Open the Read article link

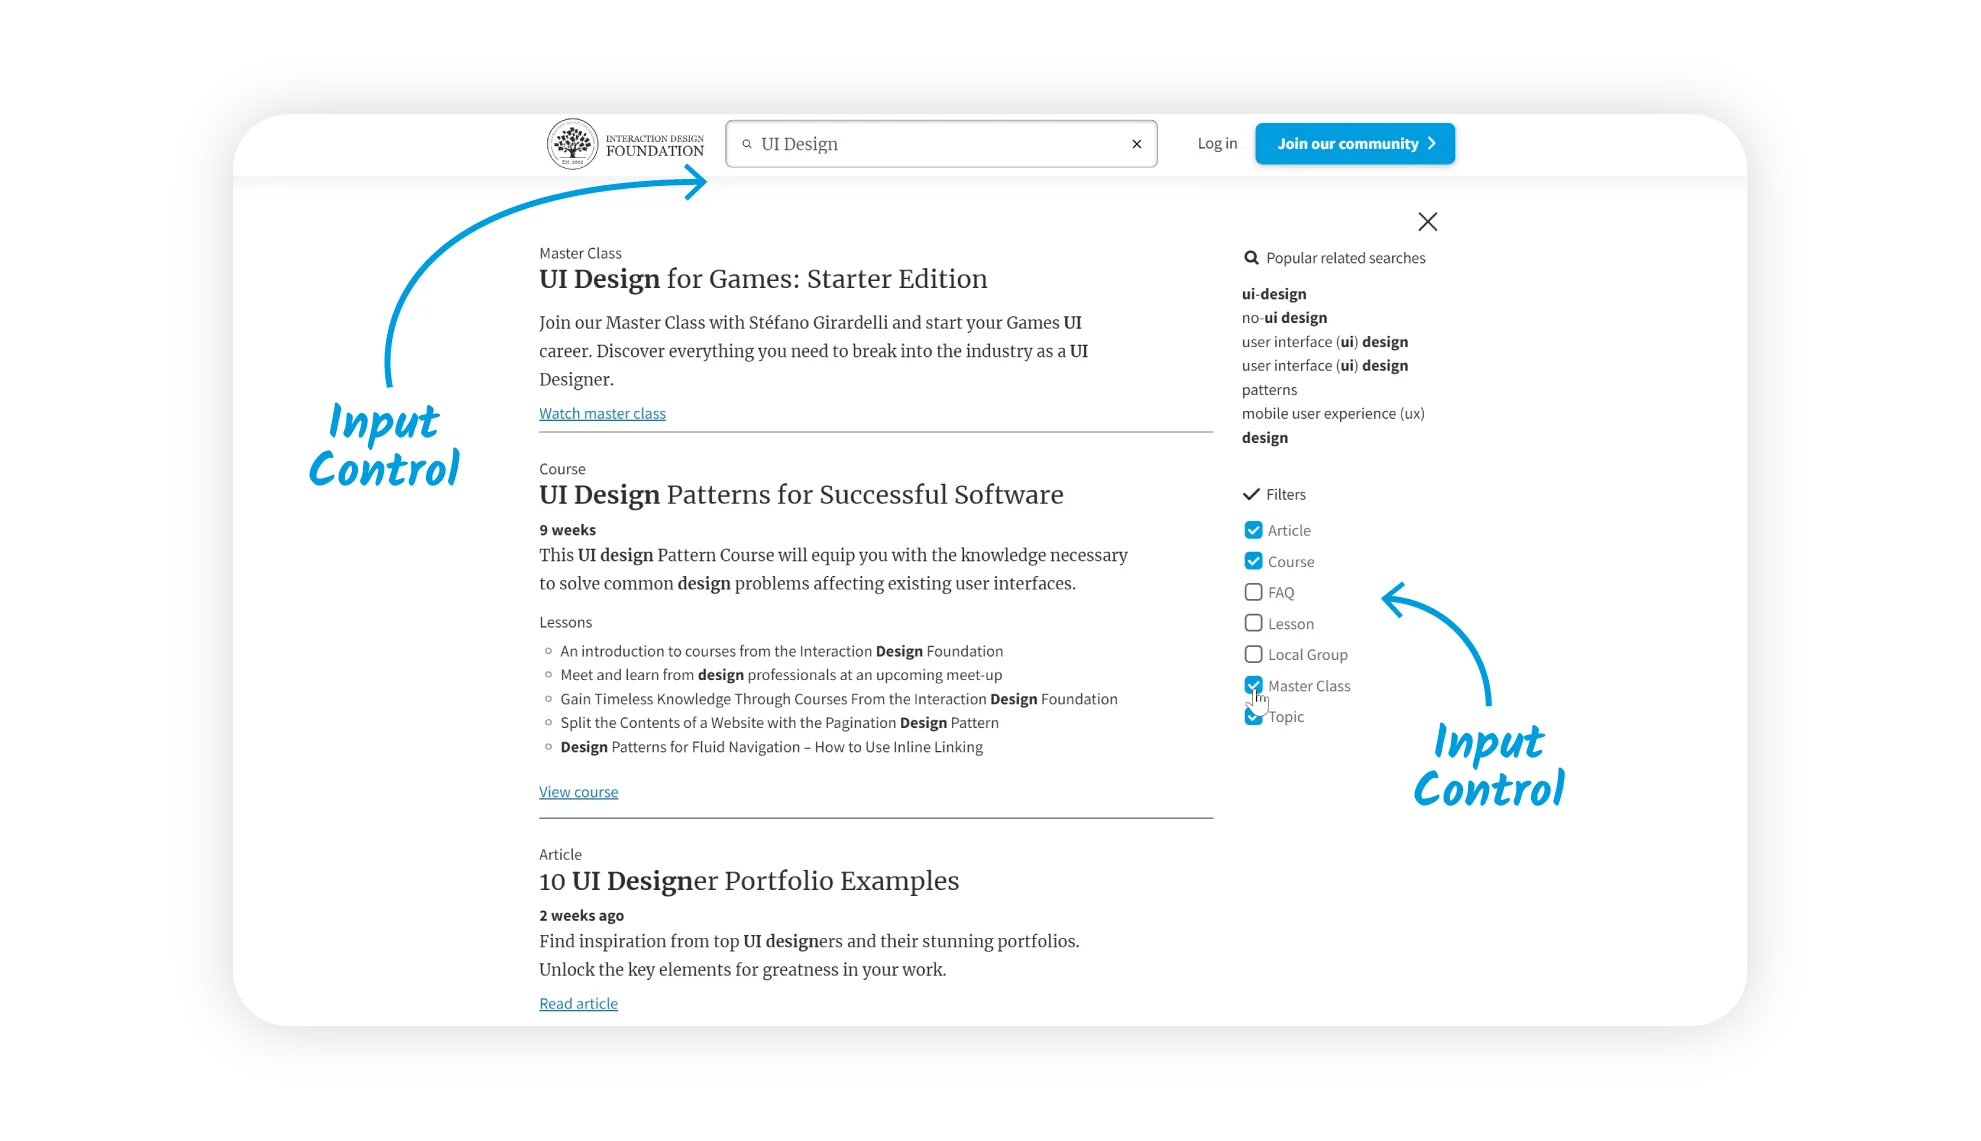(578, 1004)
